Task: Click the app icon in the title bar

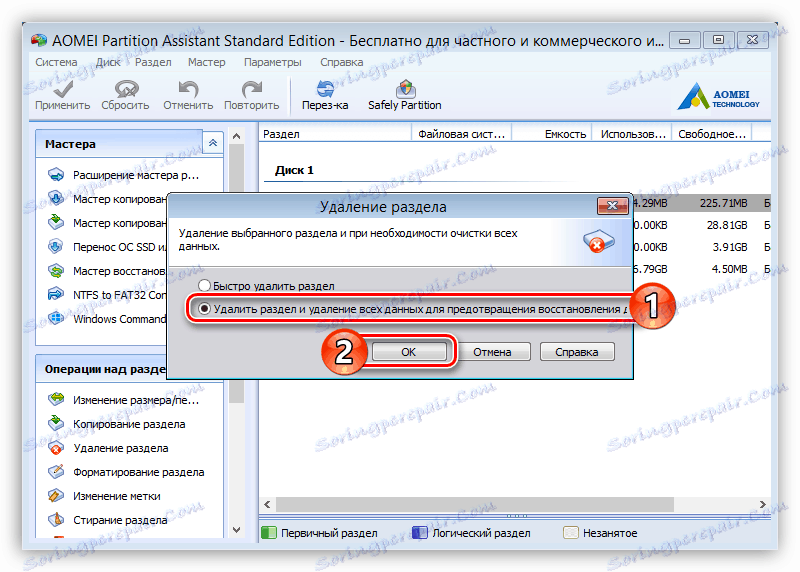Action: point(39,40)
